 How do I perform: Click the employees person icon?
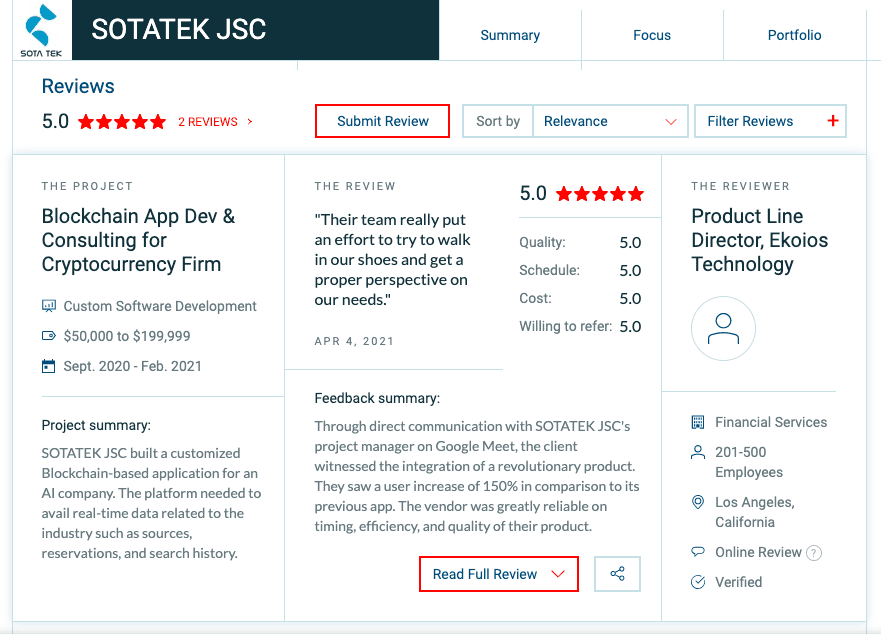pyautogui.click(x=698, y=452)
